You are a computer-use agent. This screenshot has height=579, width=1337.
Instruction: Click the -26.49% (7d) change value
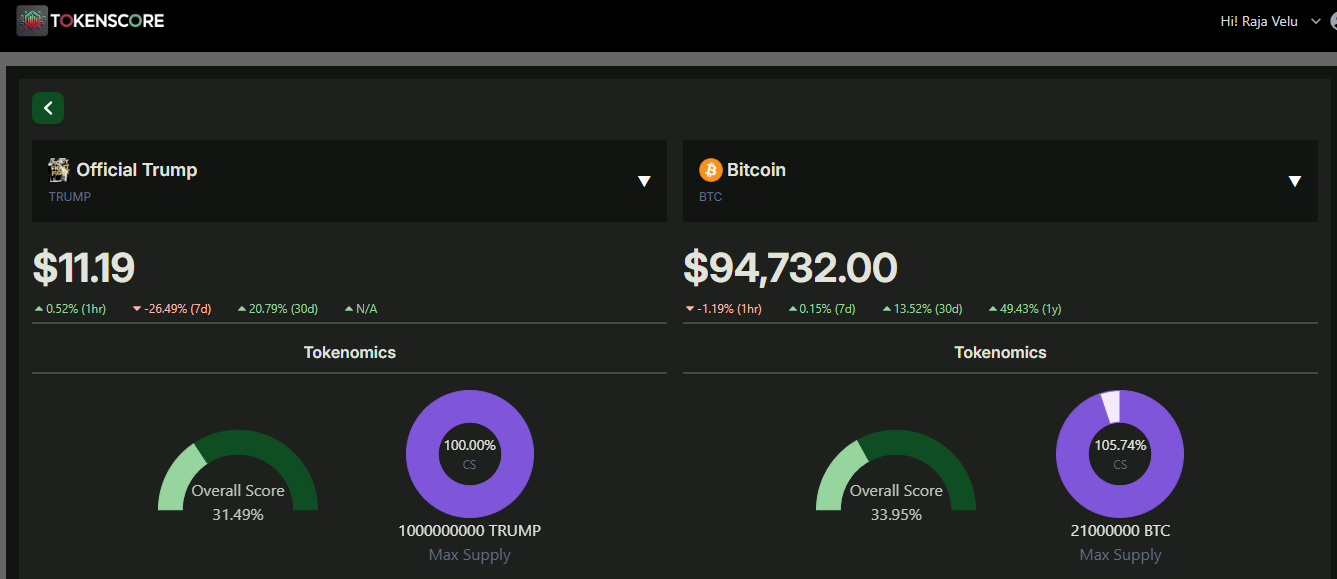click(172, 309)
